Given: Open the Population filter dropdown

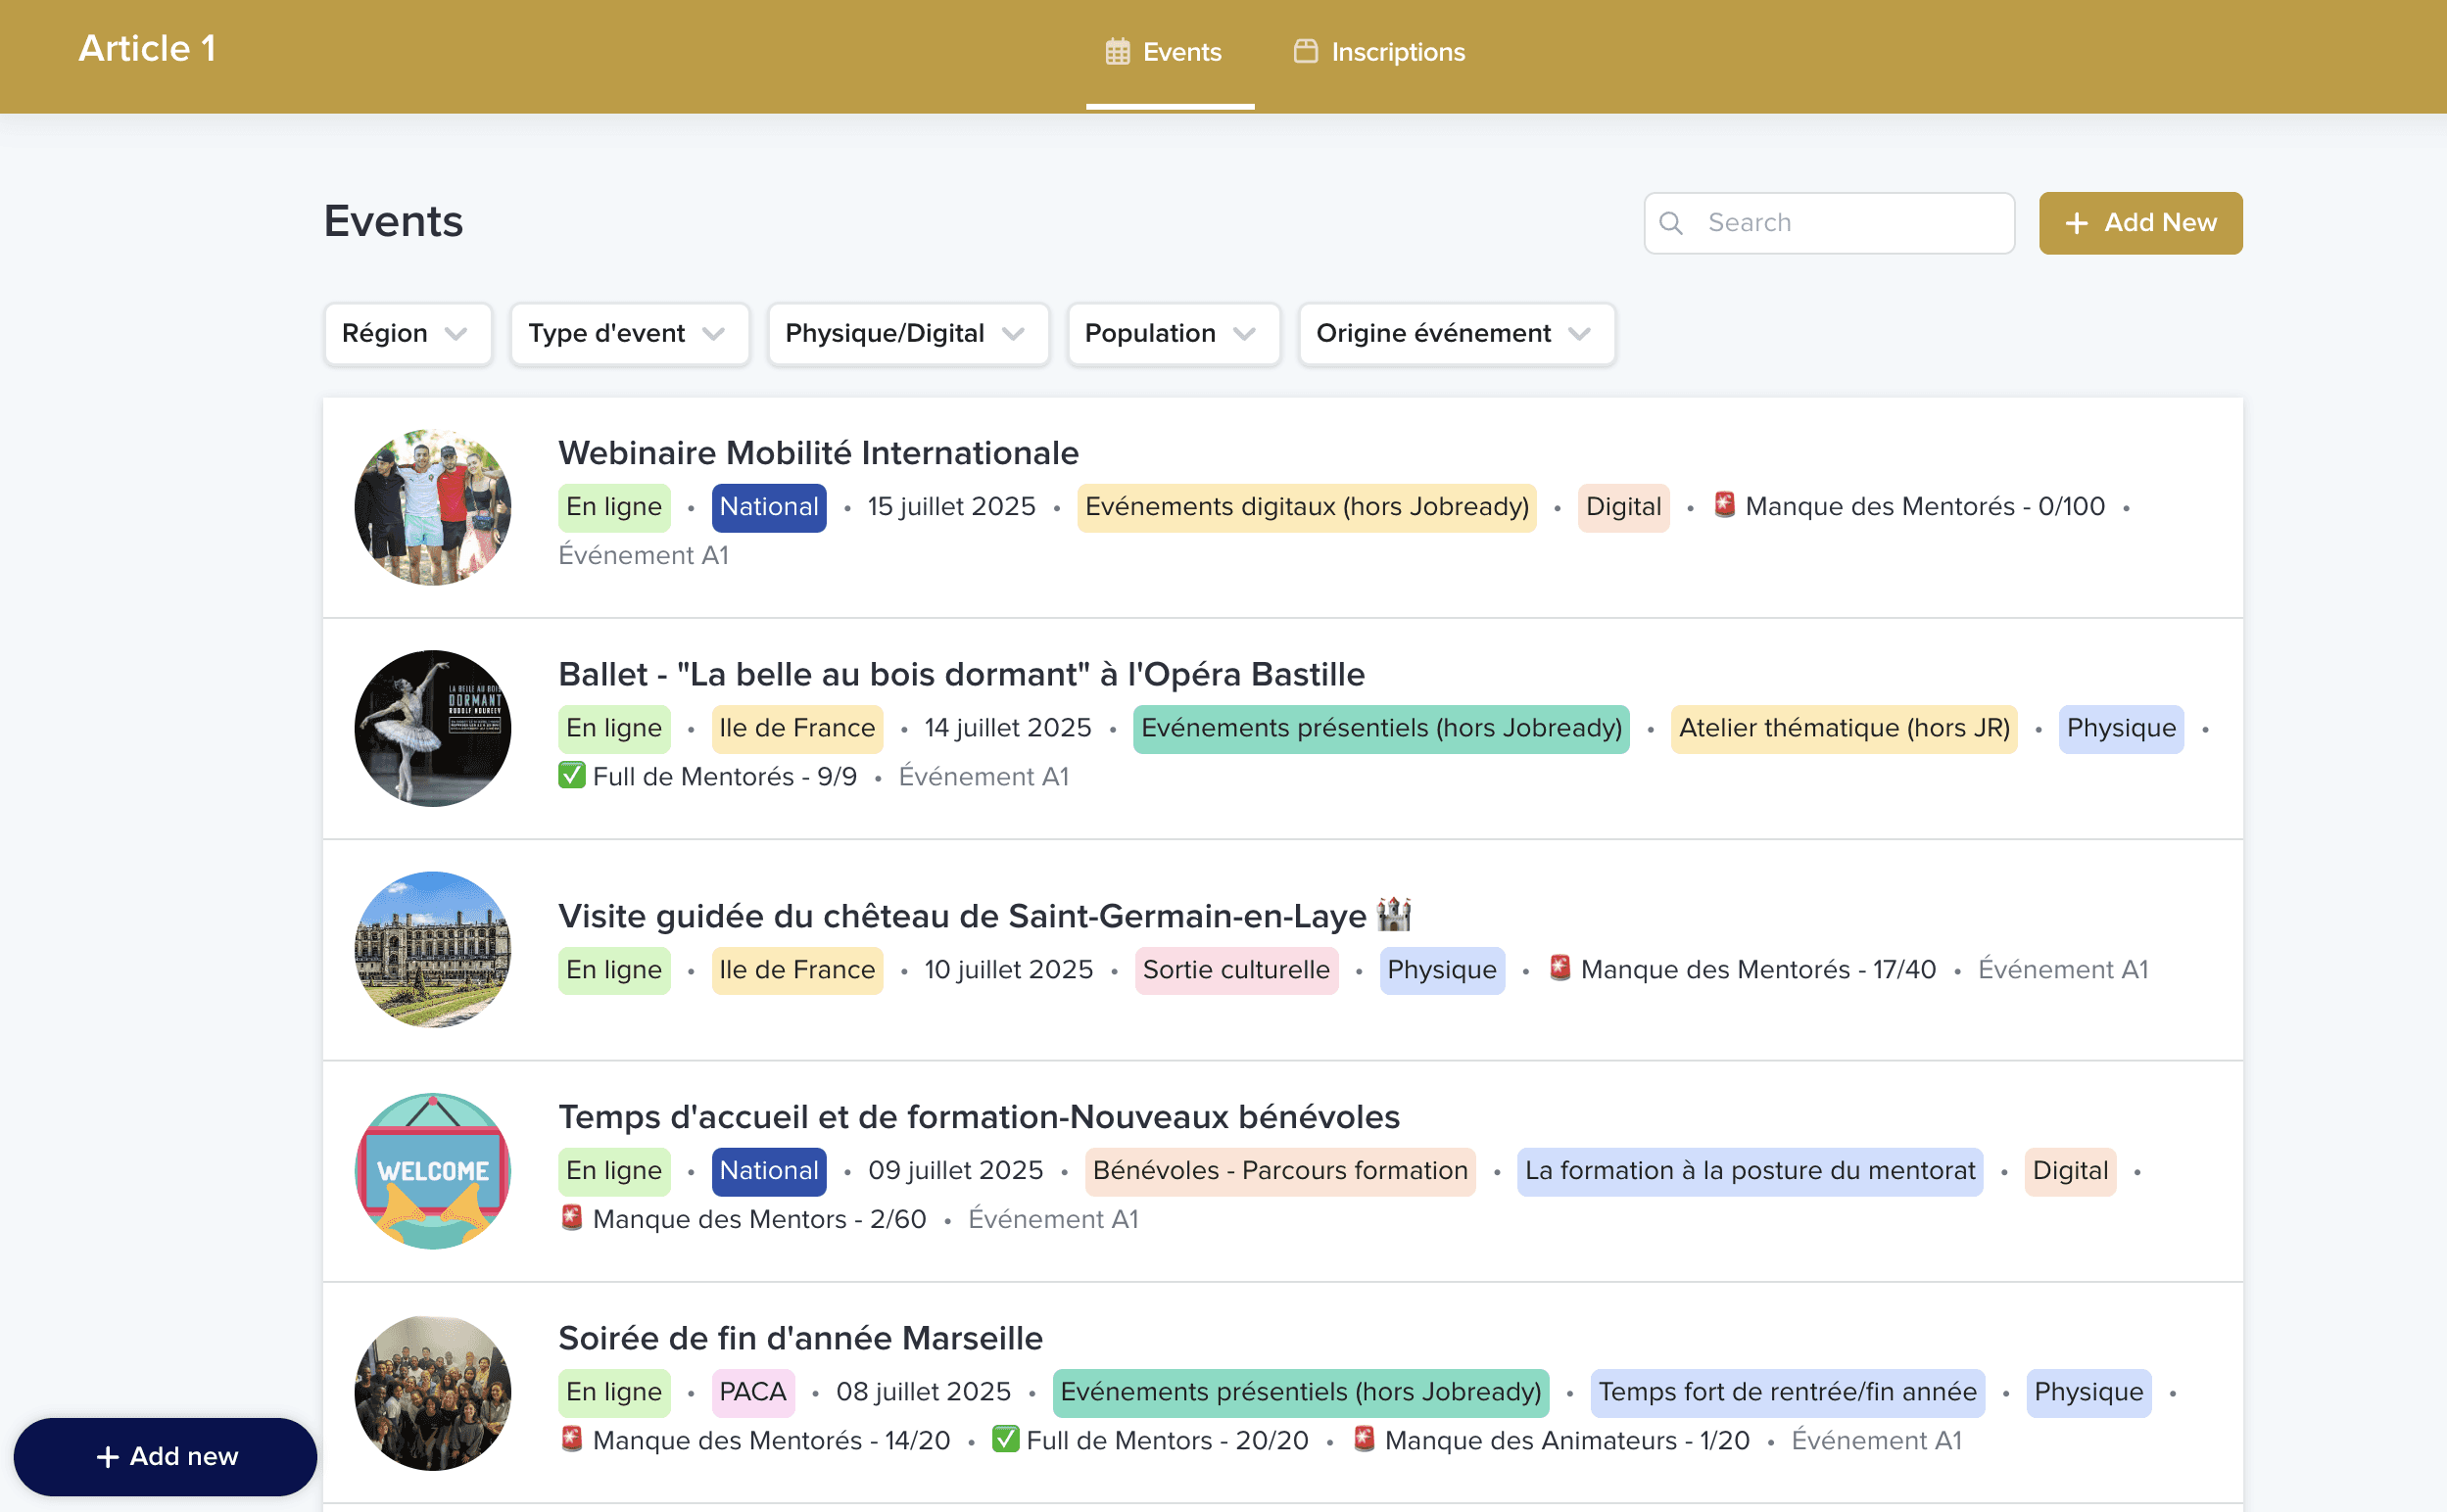Looking at the screenshot, I should pyautogui.click(x=1173, y=333).
